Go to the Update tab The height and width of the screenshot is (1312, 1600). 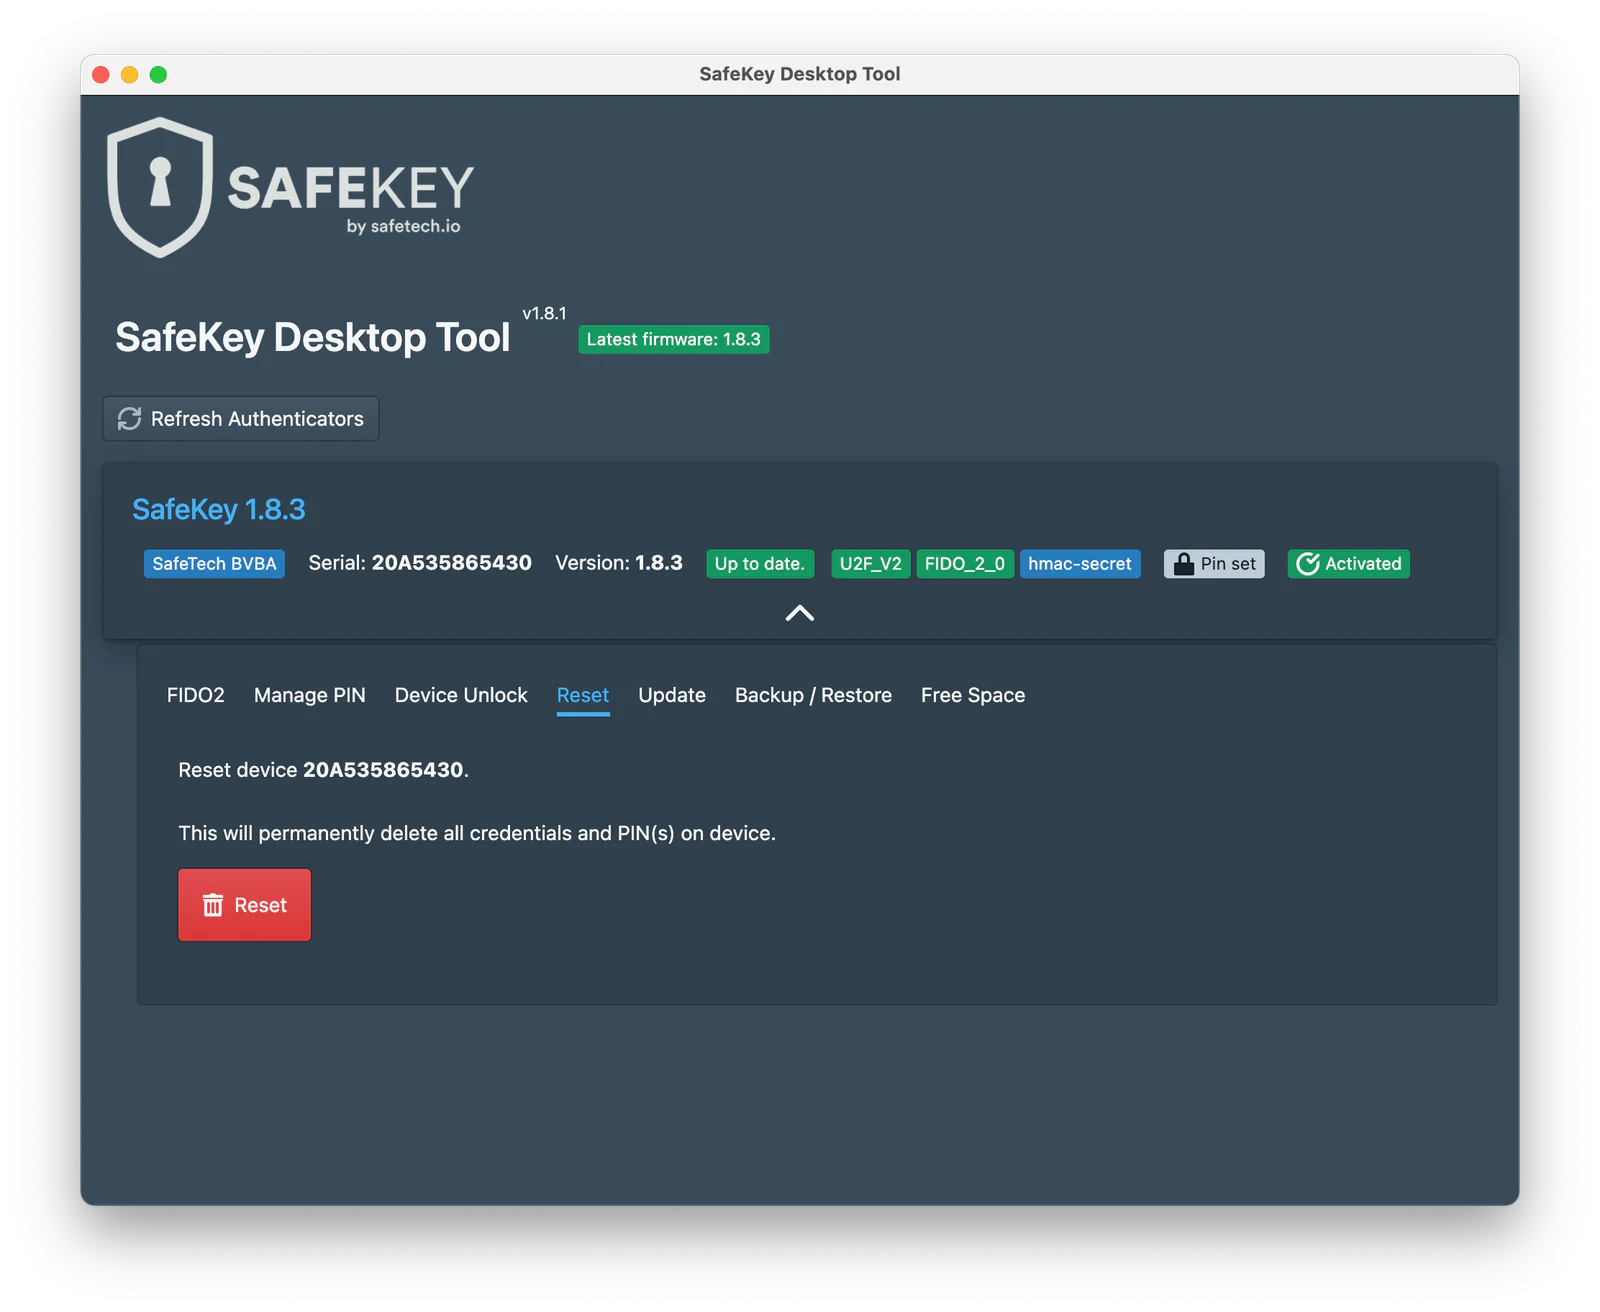tap(672, 695)
